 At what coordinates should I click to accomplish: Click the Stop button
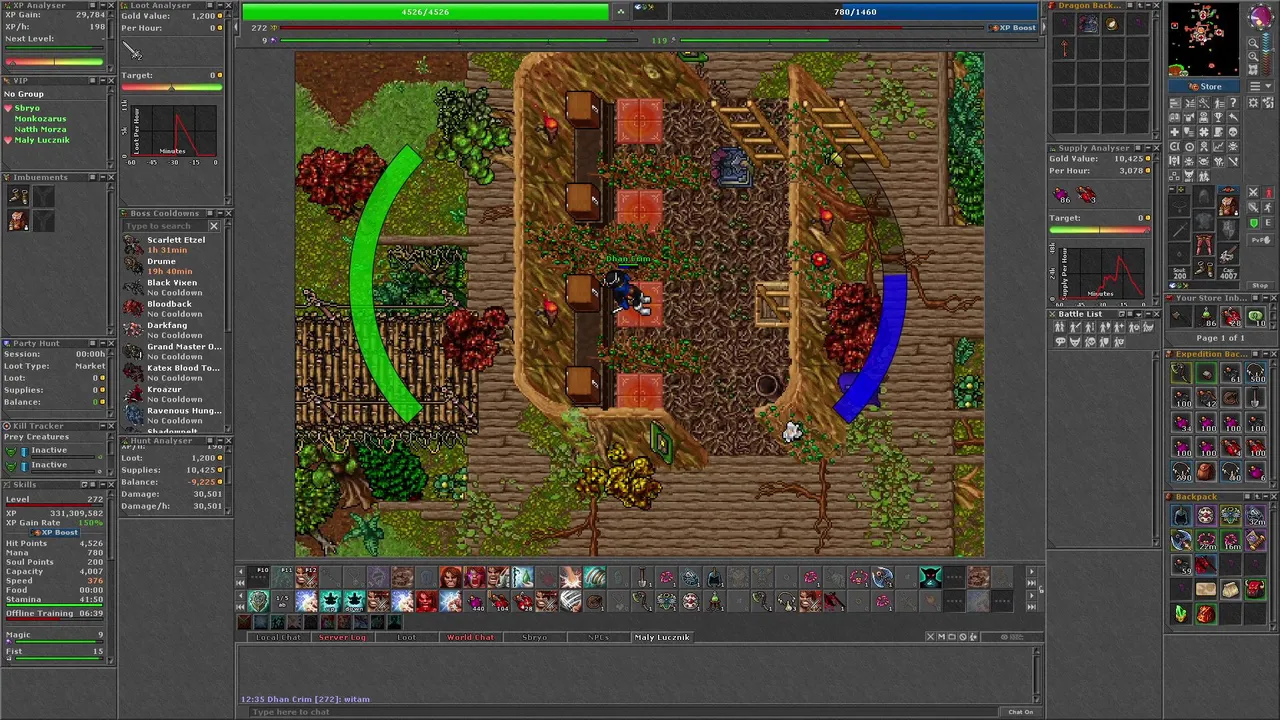[x=1260, y=285]
